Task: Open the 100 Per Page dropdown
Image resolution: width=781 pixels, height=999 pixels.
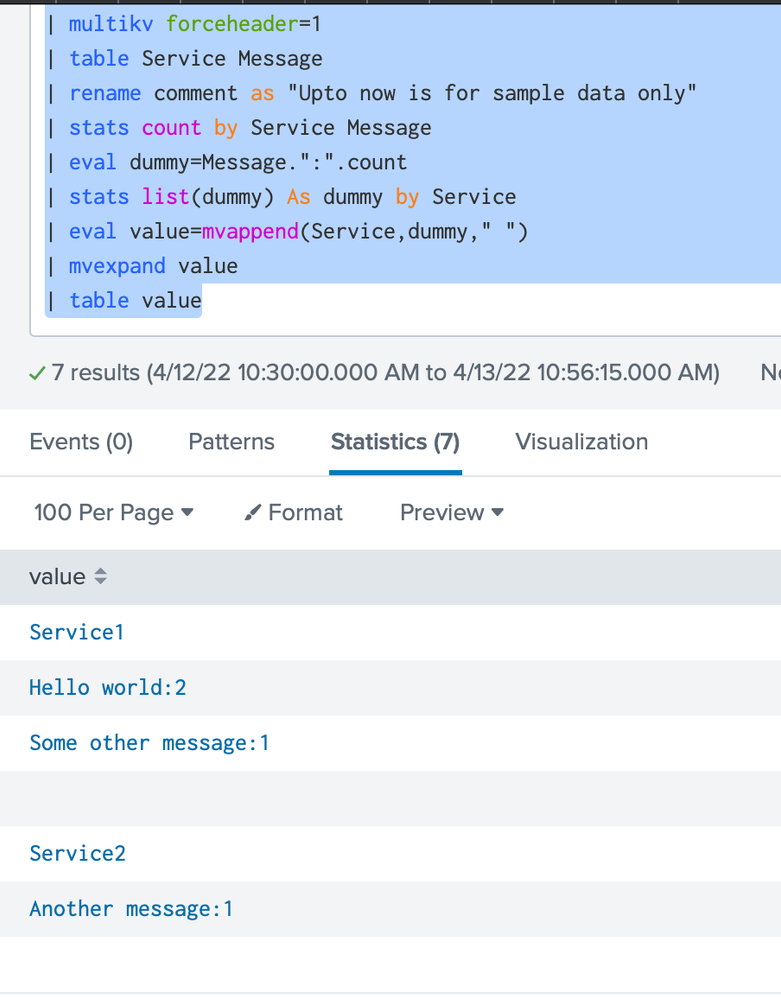Action: (113, 513)
